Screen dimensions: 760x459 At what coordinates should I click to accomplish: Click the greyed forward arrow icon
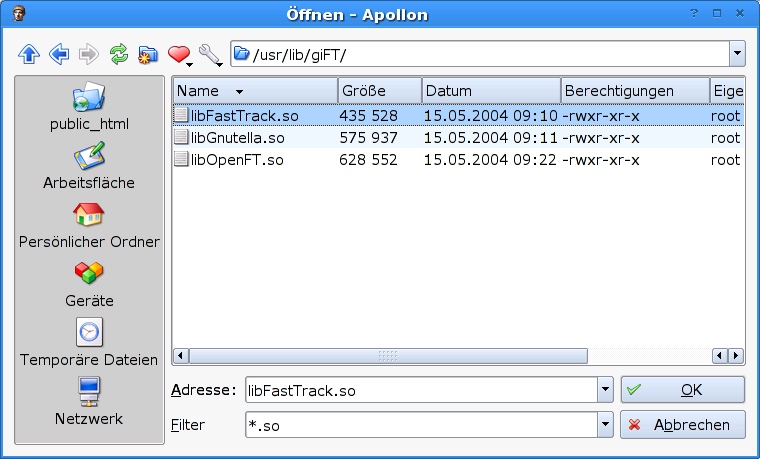pyautogui.click(x=89, y=54)
